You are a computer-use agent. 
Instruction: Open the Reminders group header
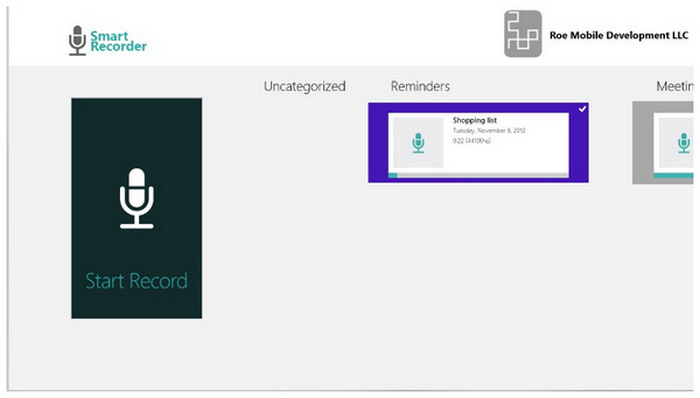(x=420, y=86)
